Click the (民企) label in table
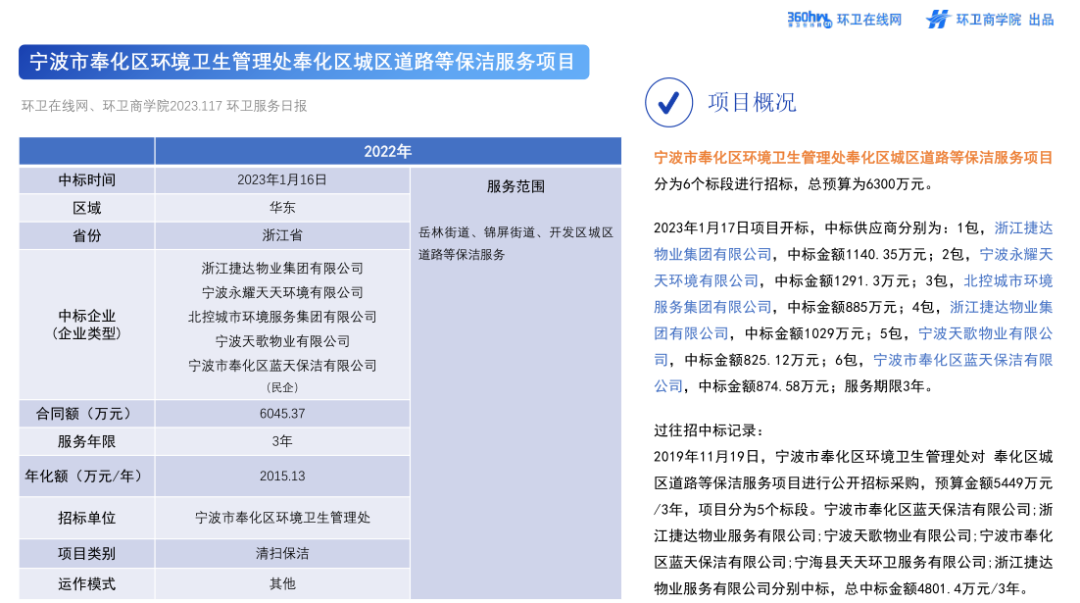This screenshot has width=1080, height=603. (x=282, y=387)
